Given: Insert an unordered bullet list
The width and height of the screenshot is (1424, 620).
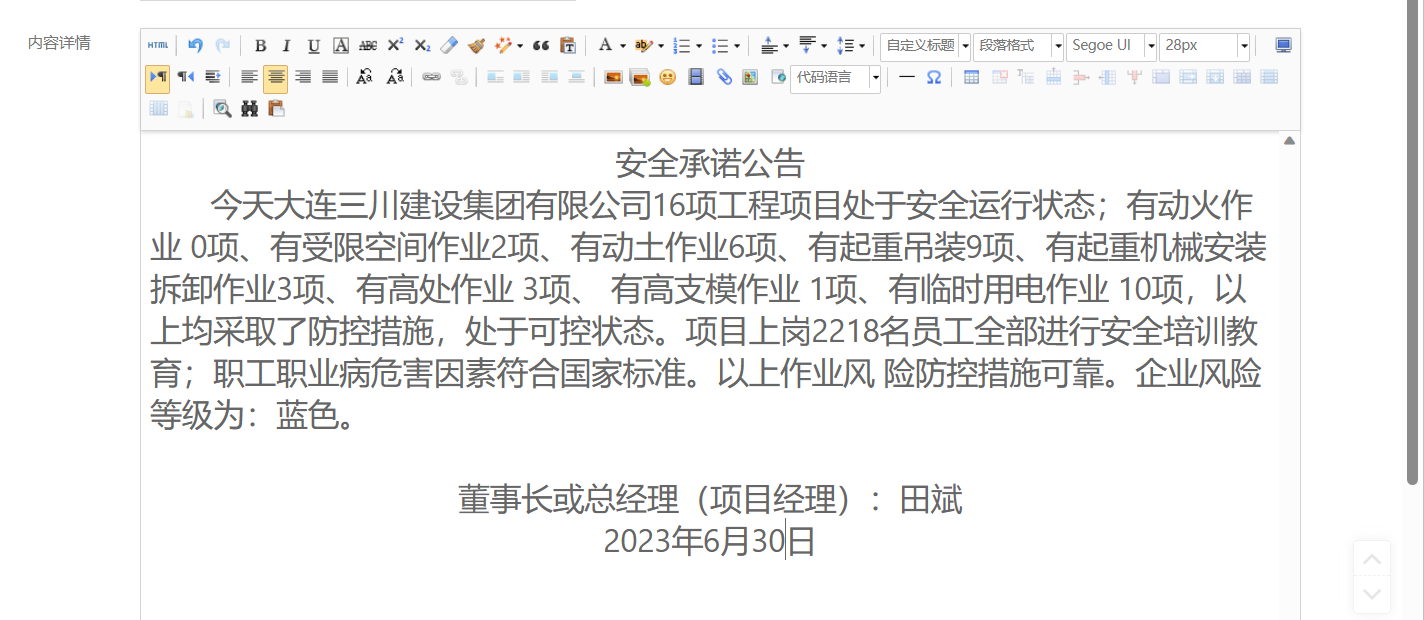Looking at the screenshot, I should click(x=720, y=45).
